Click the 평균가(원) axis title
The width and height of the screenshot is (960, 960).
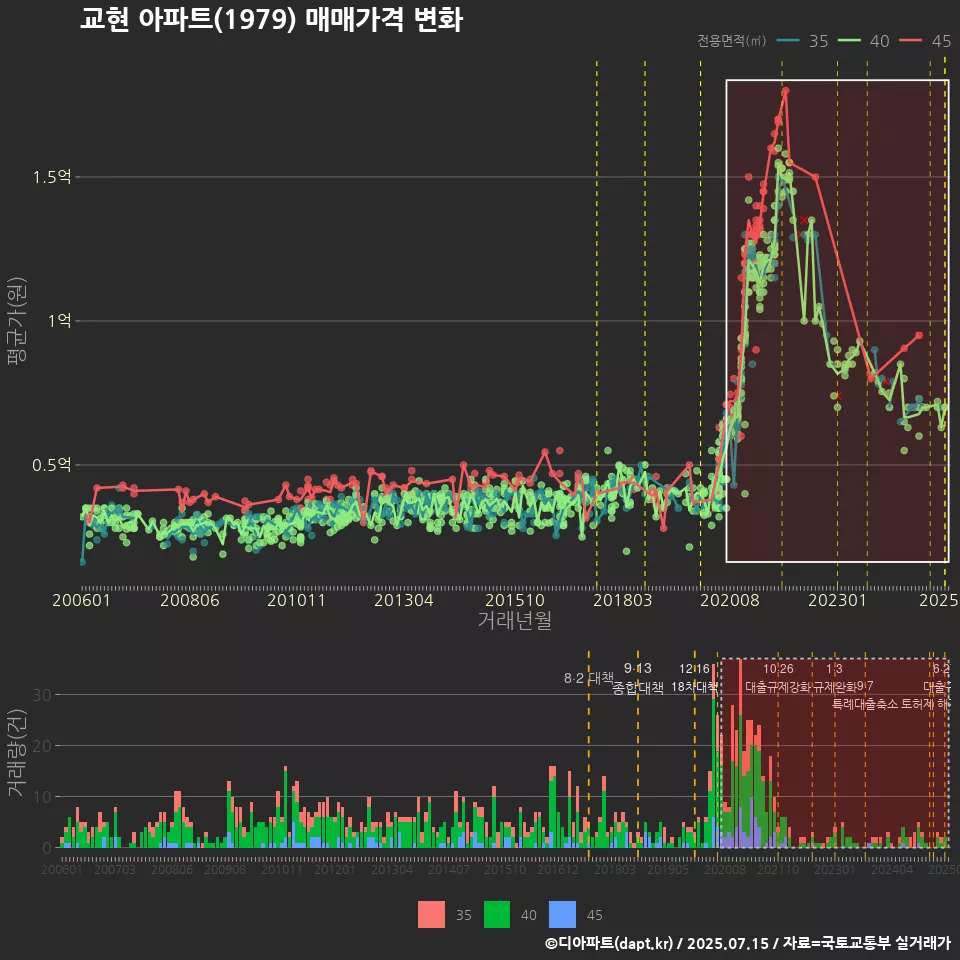(17, 321)
